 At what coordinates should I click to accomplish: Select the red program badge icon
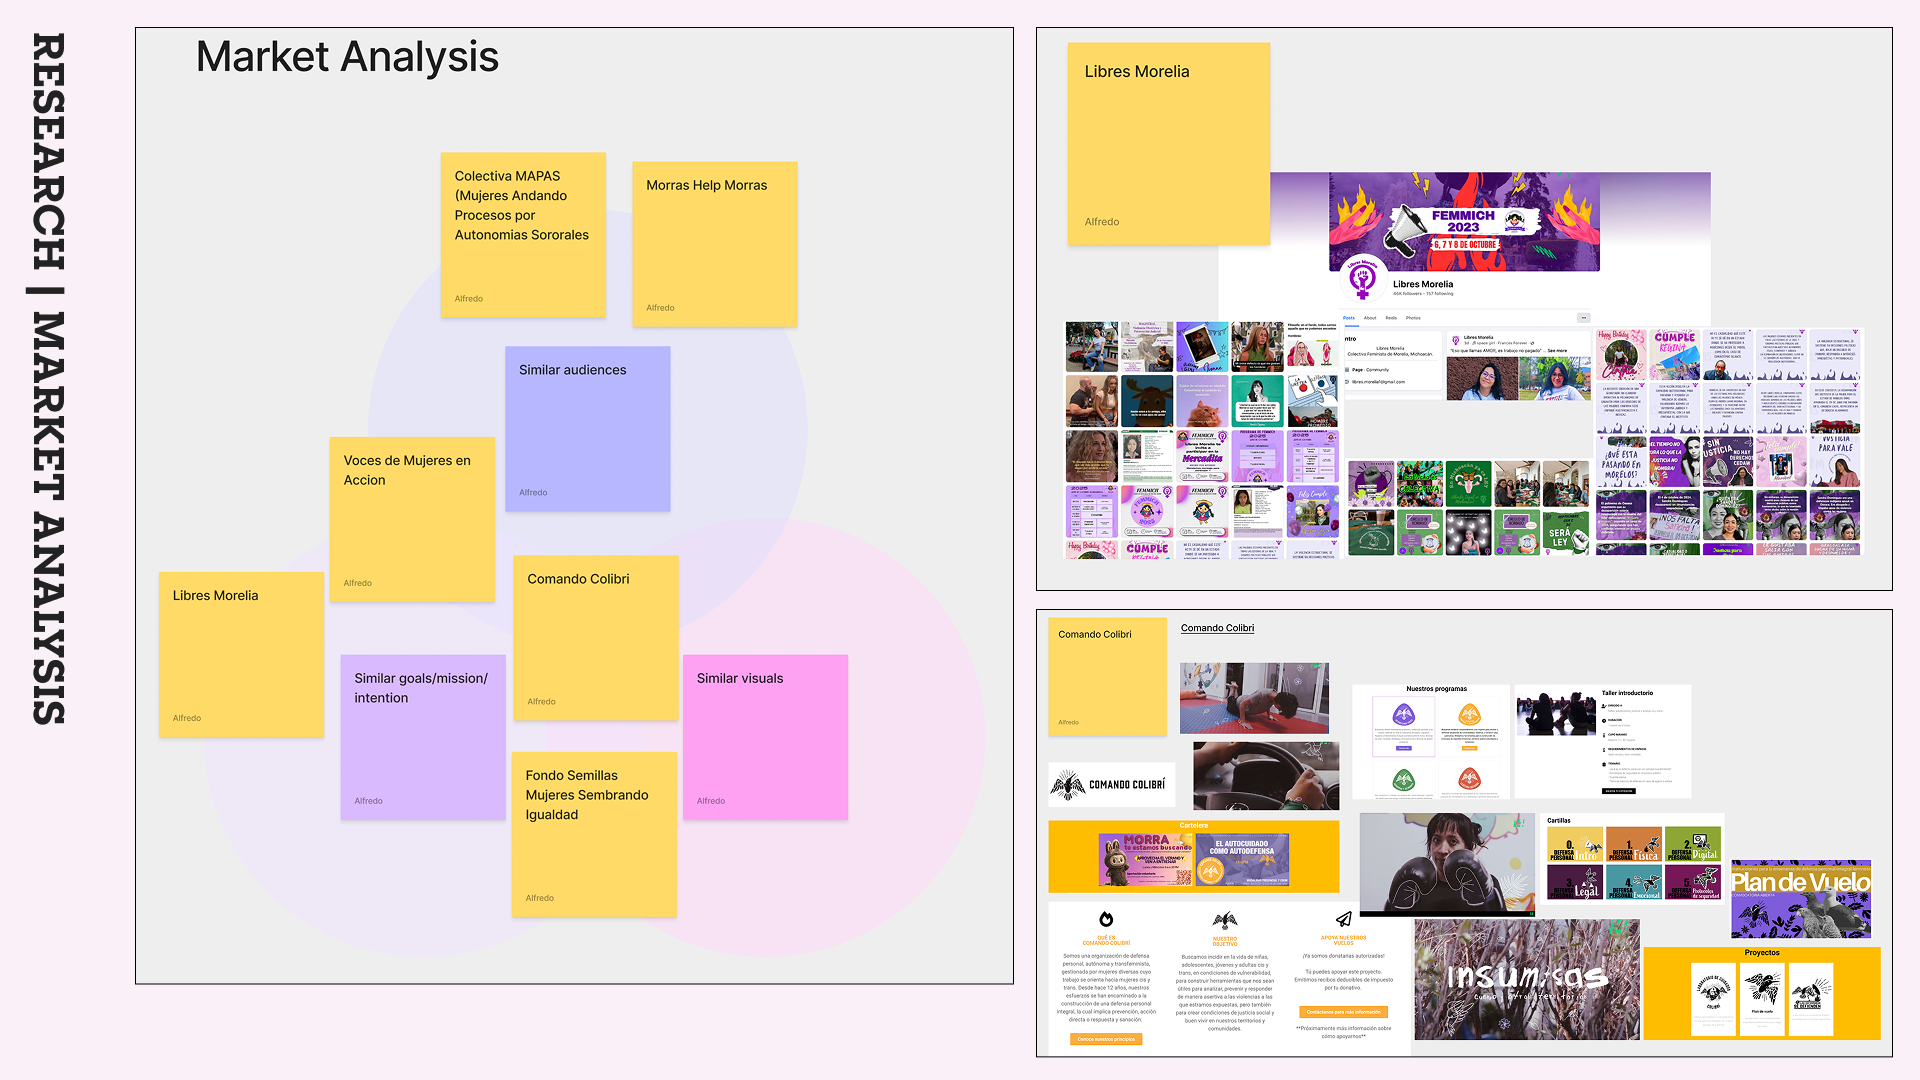click(1469, 778)
